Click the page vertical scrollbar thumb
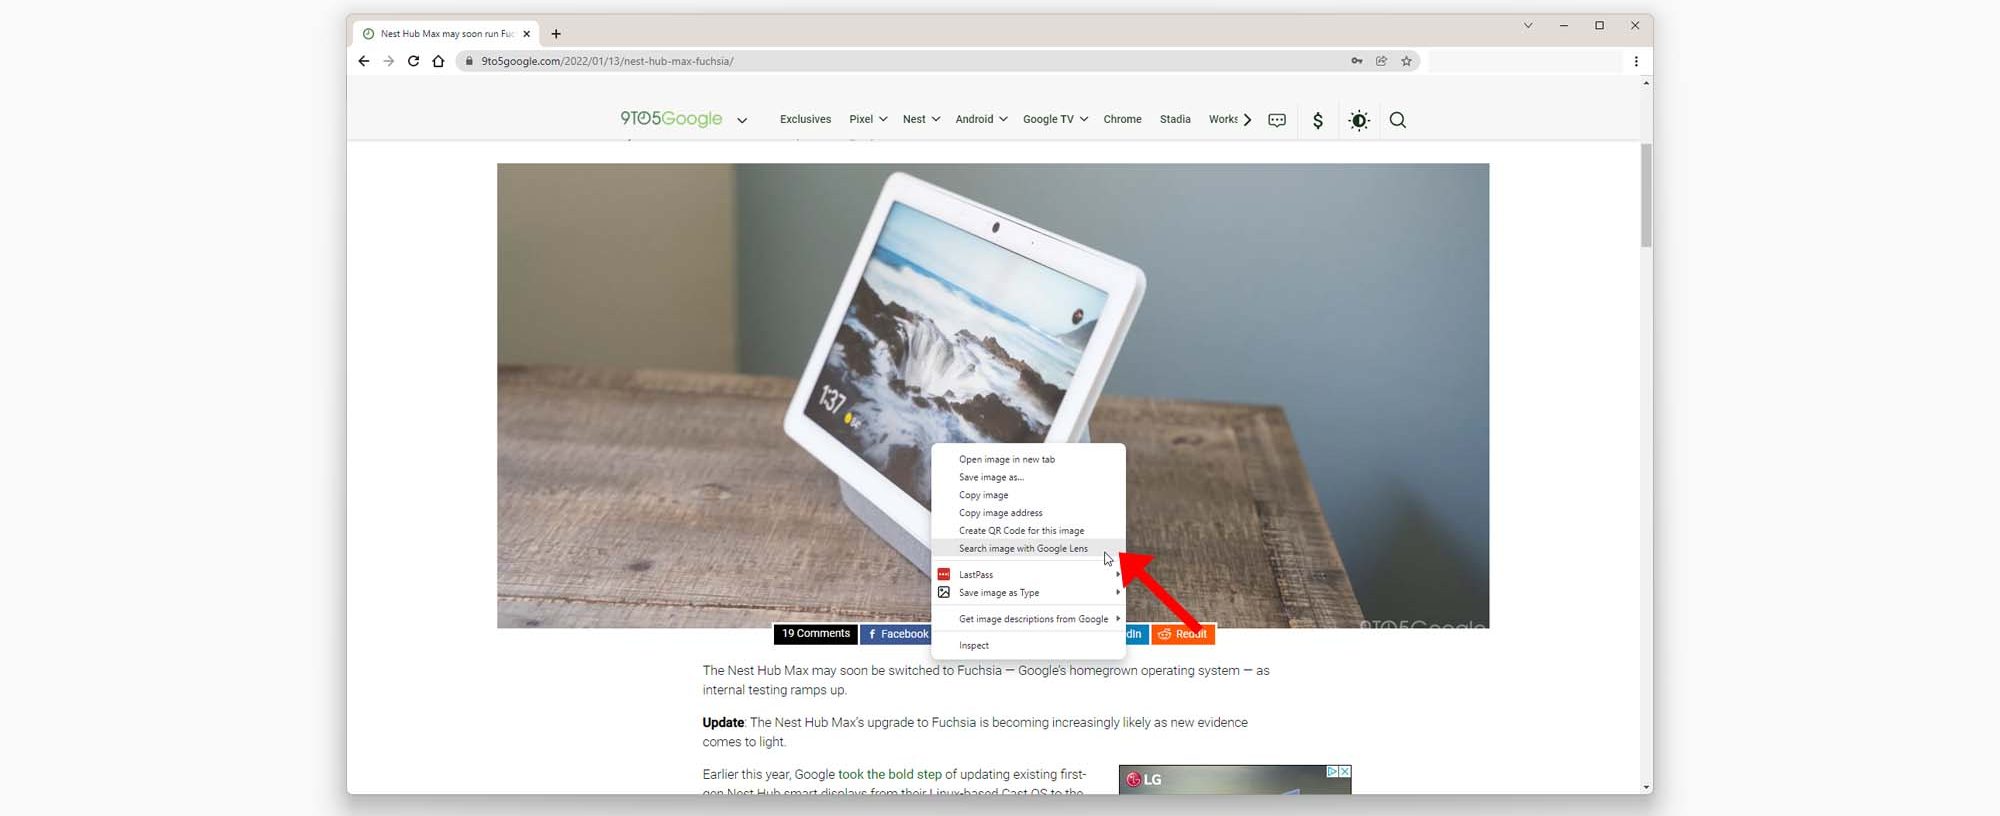The image size is (2000, 816). click(x=1646, y=195)
